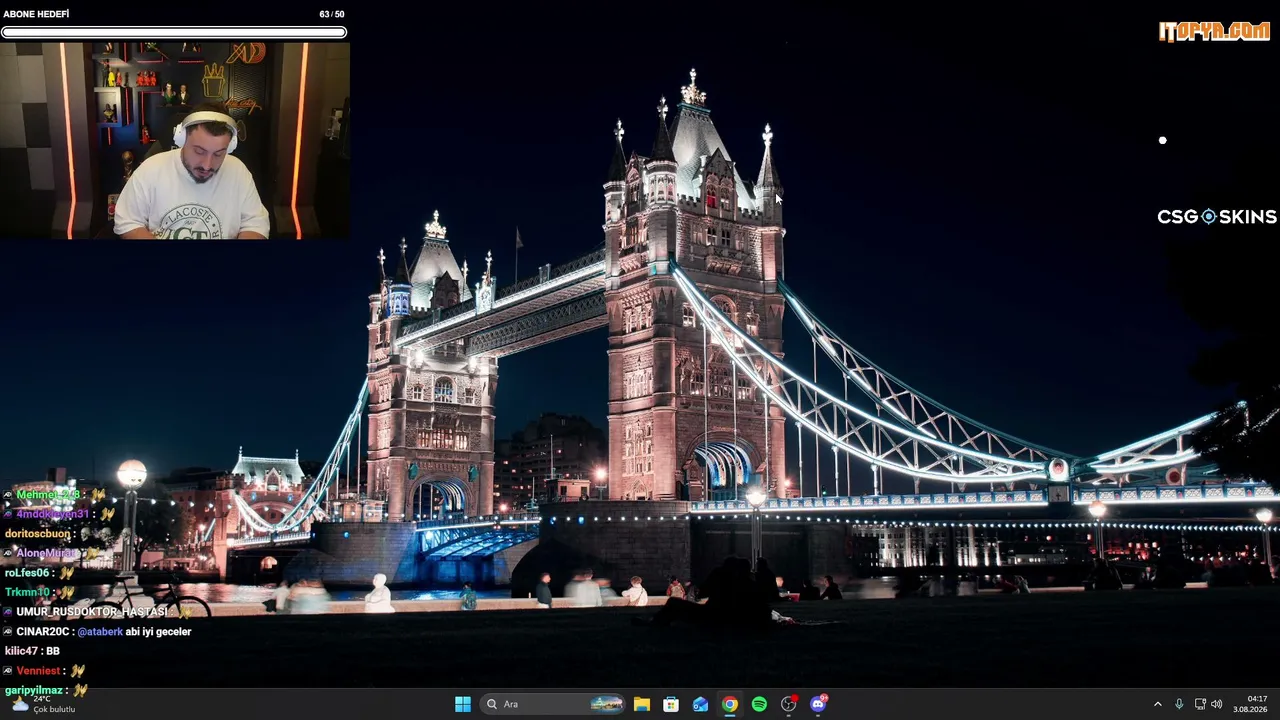Screen dimensions: 1280x720
Task: Click chat username 'Mehmet_2_8'
Action: tap(47, 495)
